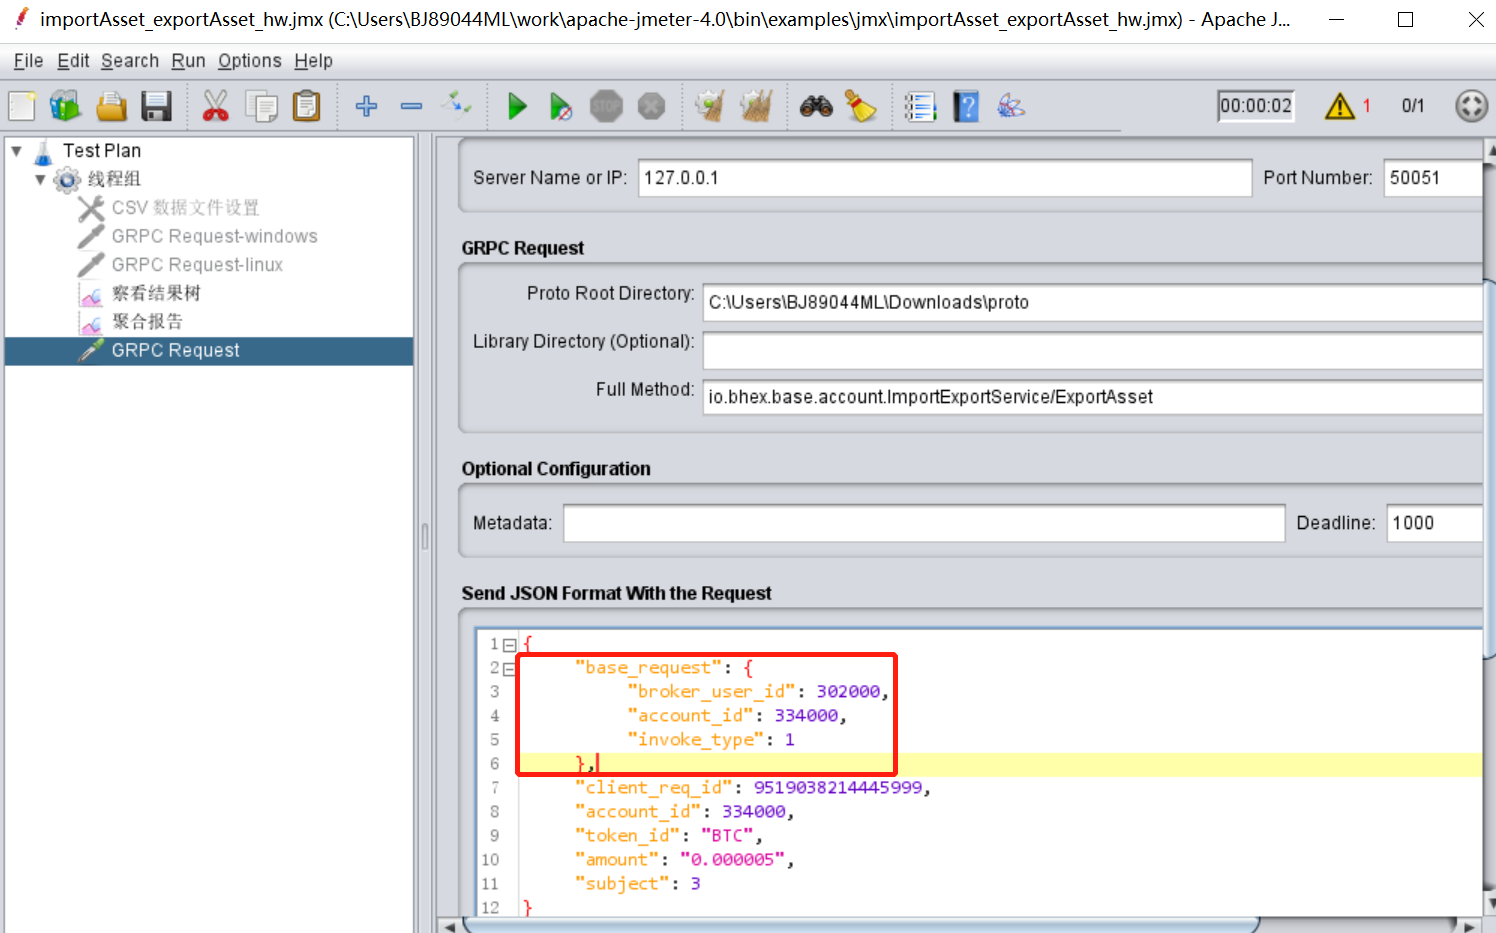This screenshot has width=1496, height=933.
Task: Open the Function Helper list icon
Action: pos(920,106)
